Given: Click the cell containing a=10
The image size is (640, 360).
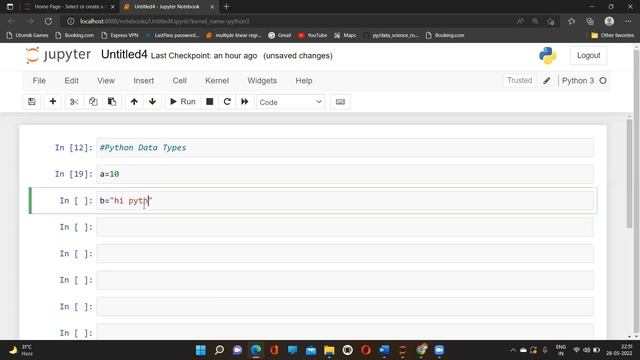Looking at the screenshot, I should tap(345, 174).
